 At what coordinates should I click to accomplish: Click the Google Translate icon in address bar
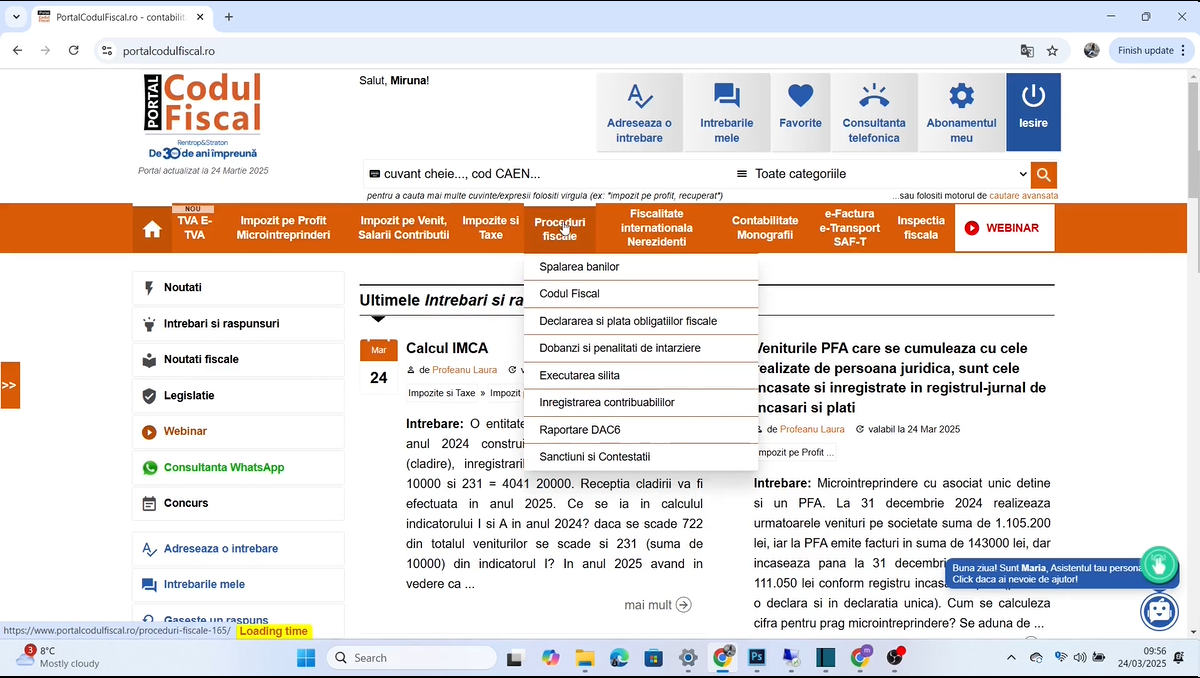click(1027, 50)
